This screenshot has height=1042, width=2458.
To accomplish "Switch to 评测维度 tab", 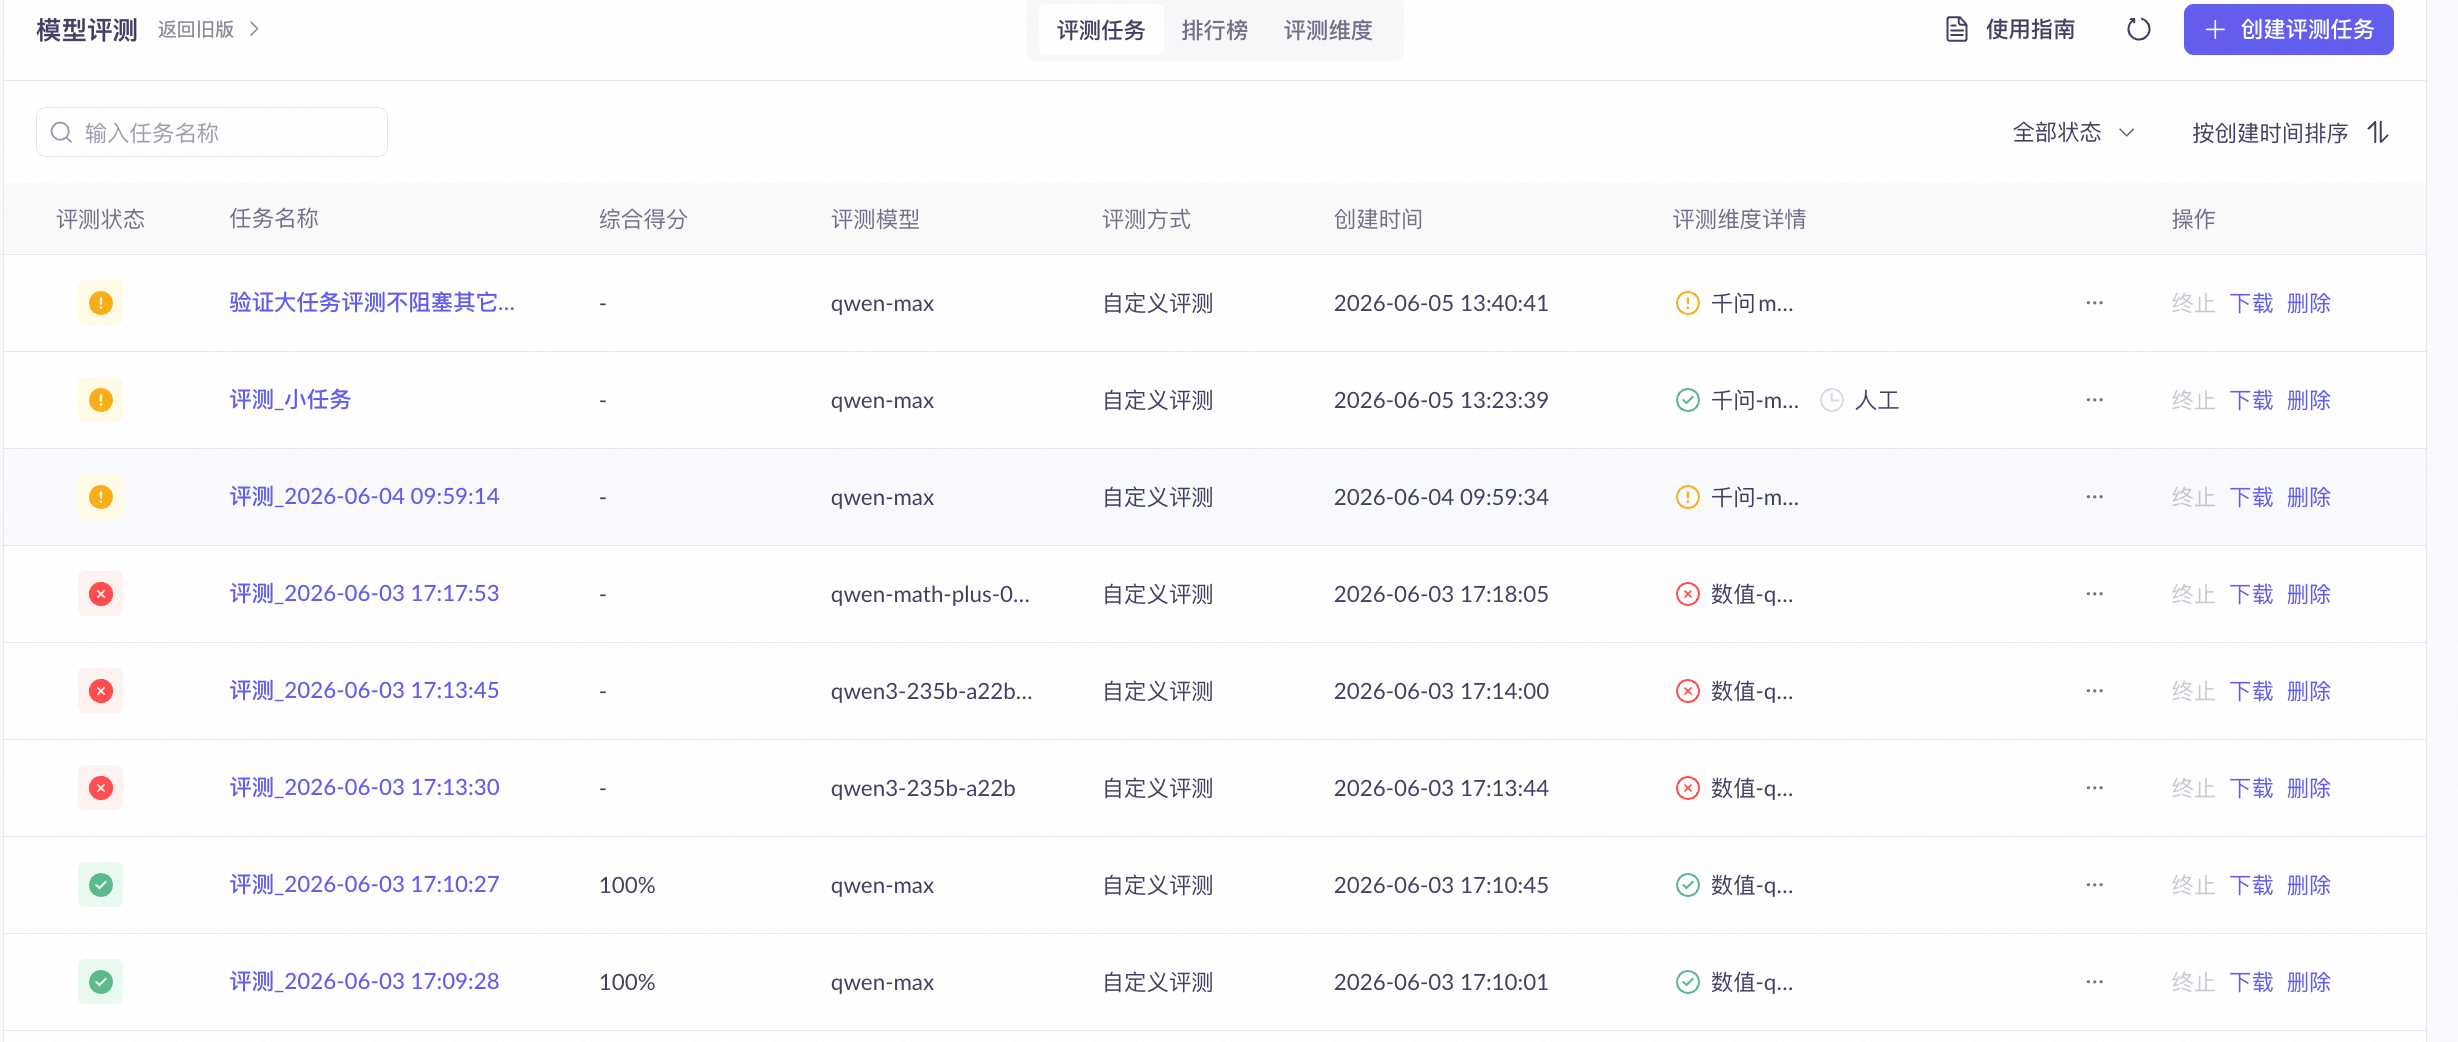I will click(x=1328, y=30).
